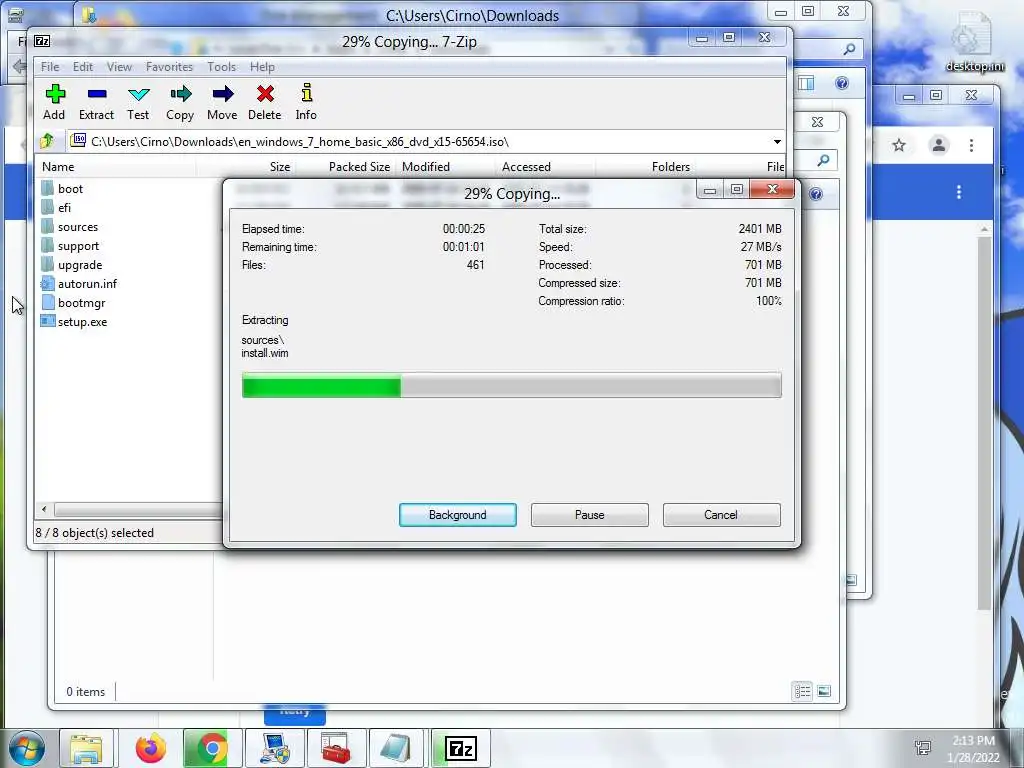The image size is (1024, 768).
Task: Click the horizontal scrollbar left arrow
Action: coord(44,509)
